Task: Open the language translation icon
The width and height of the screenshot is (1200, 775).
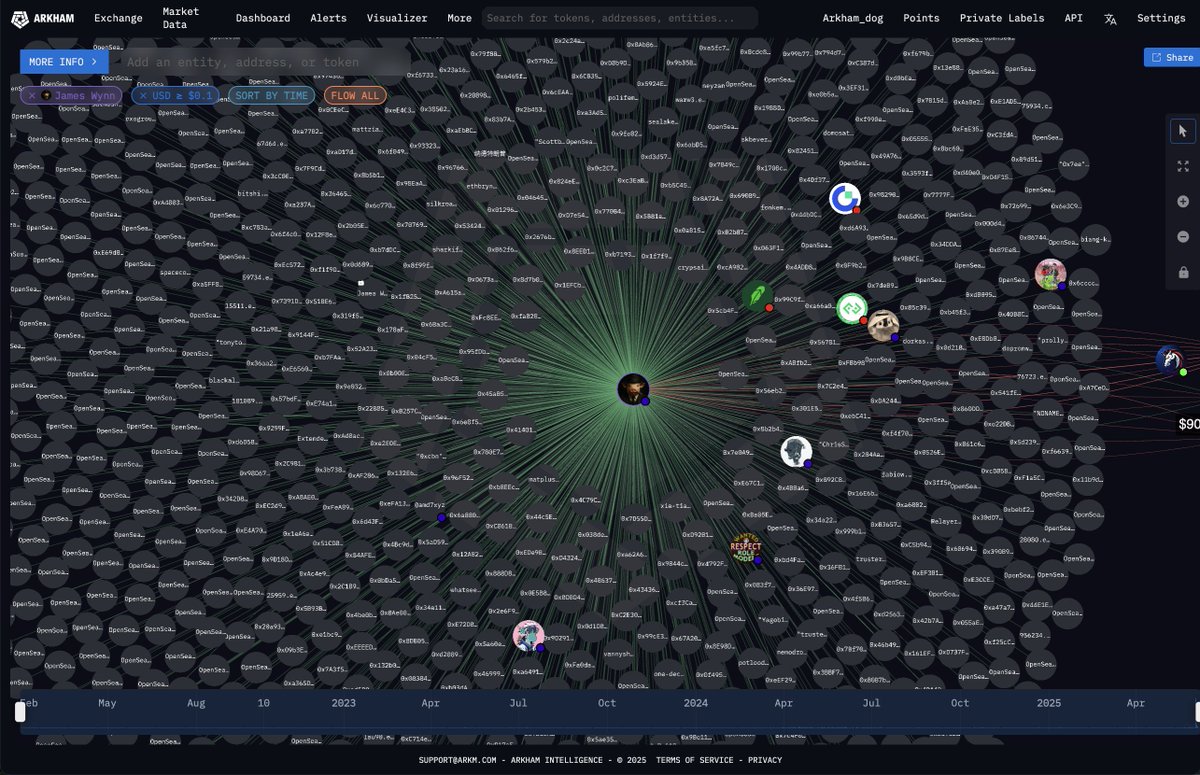Action: click(x=1110, y=18)
